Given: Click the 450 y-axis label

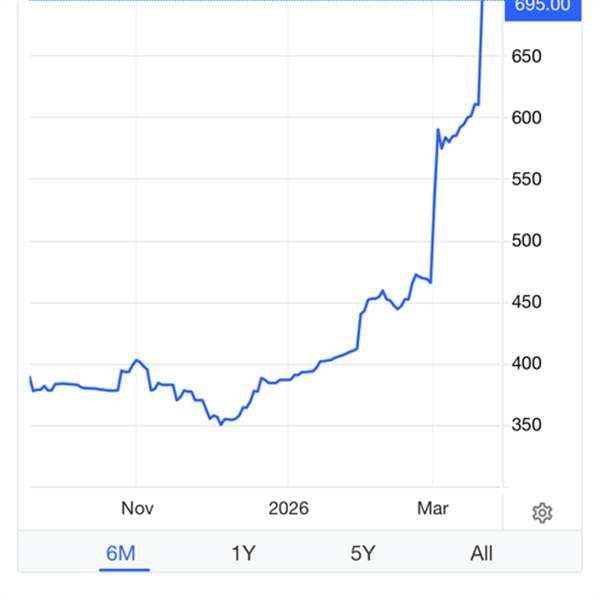Looking at the screenshot, I should 526,302.
